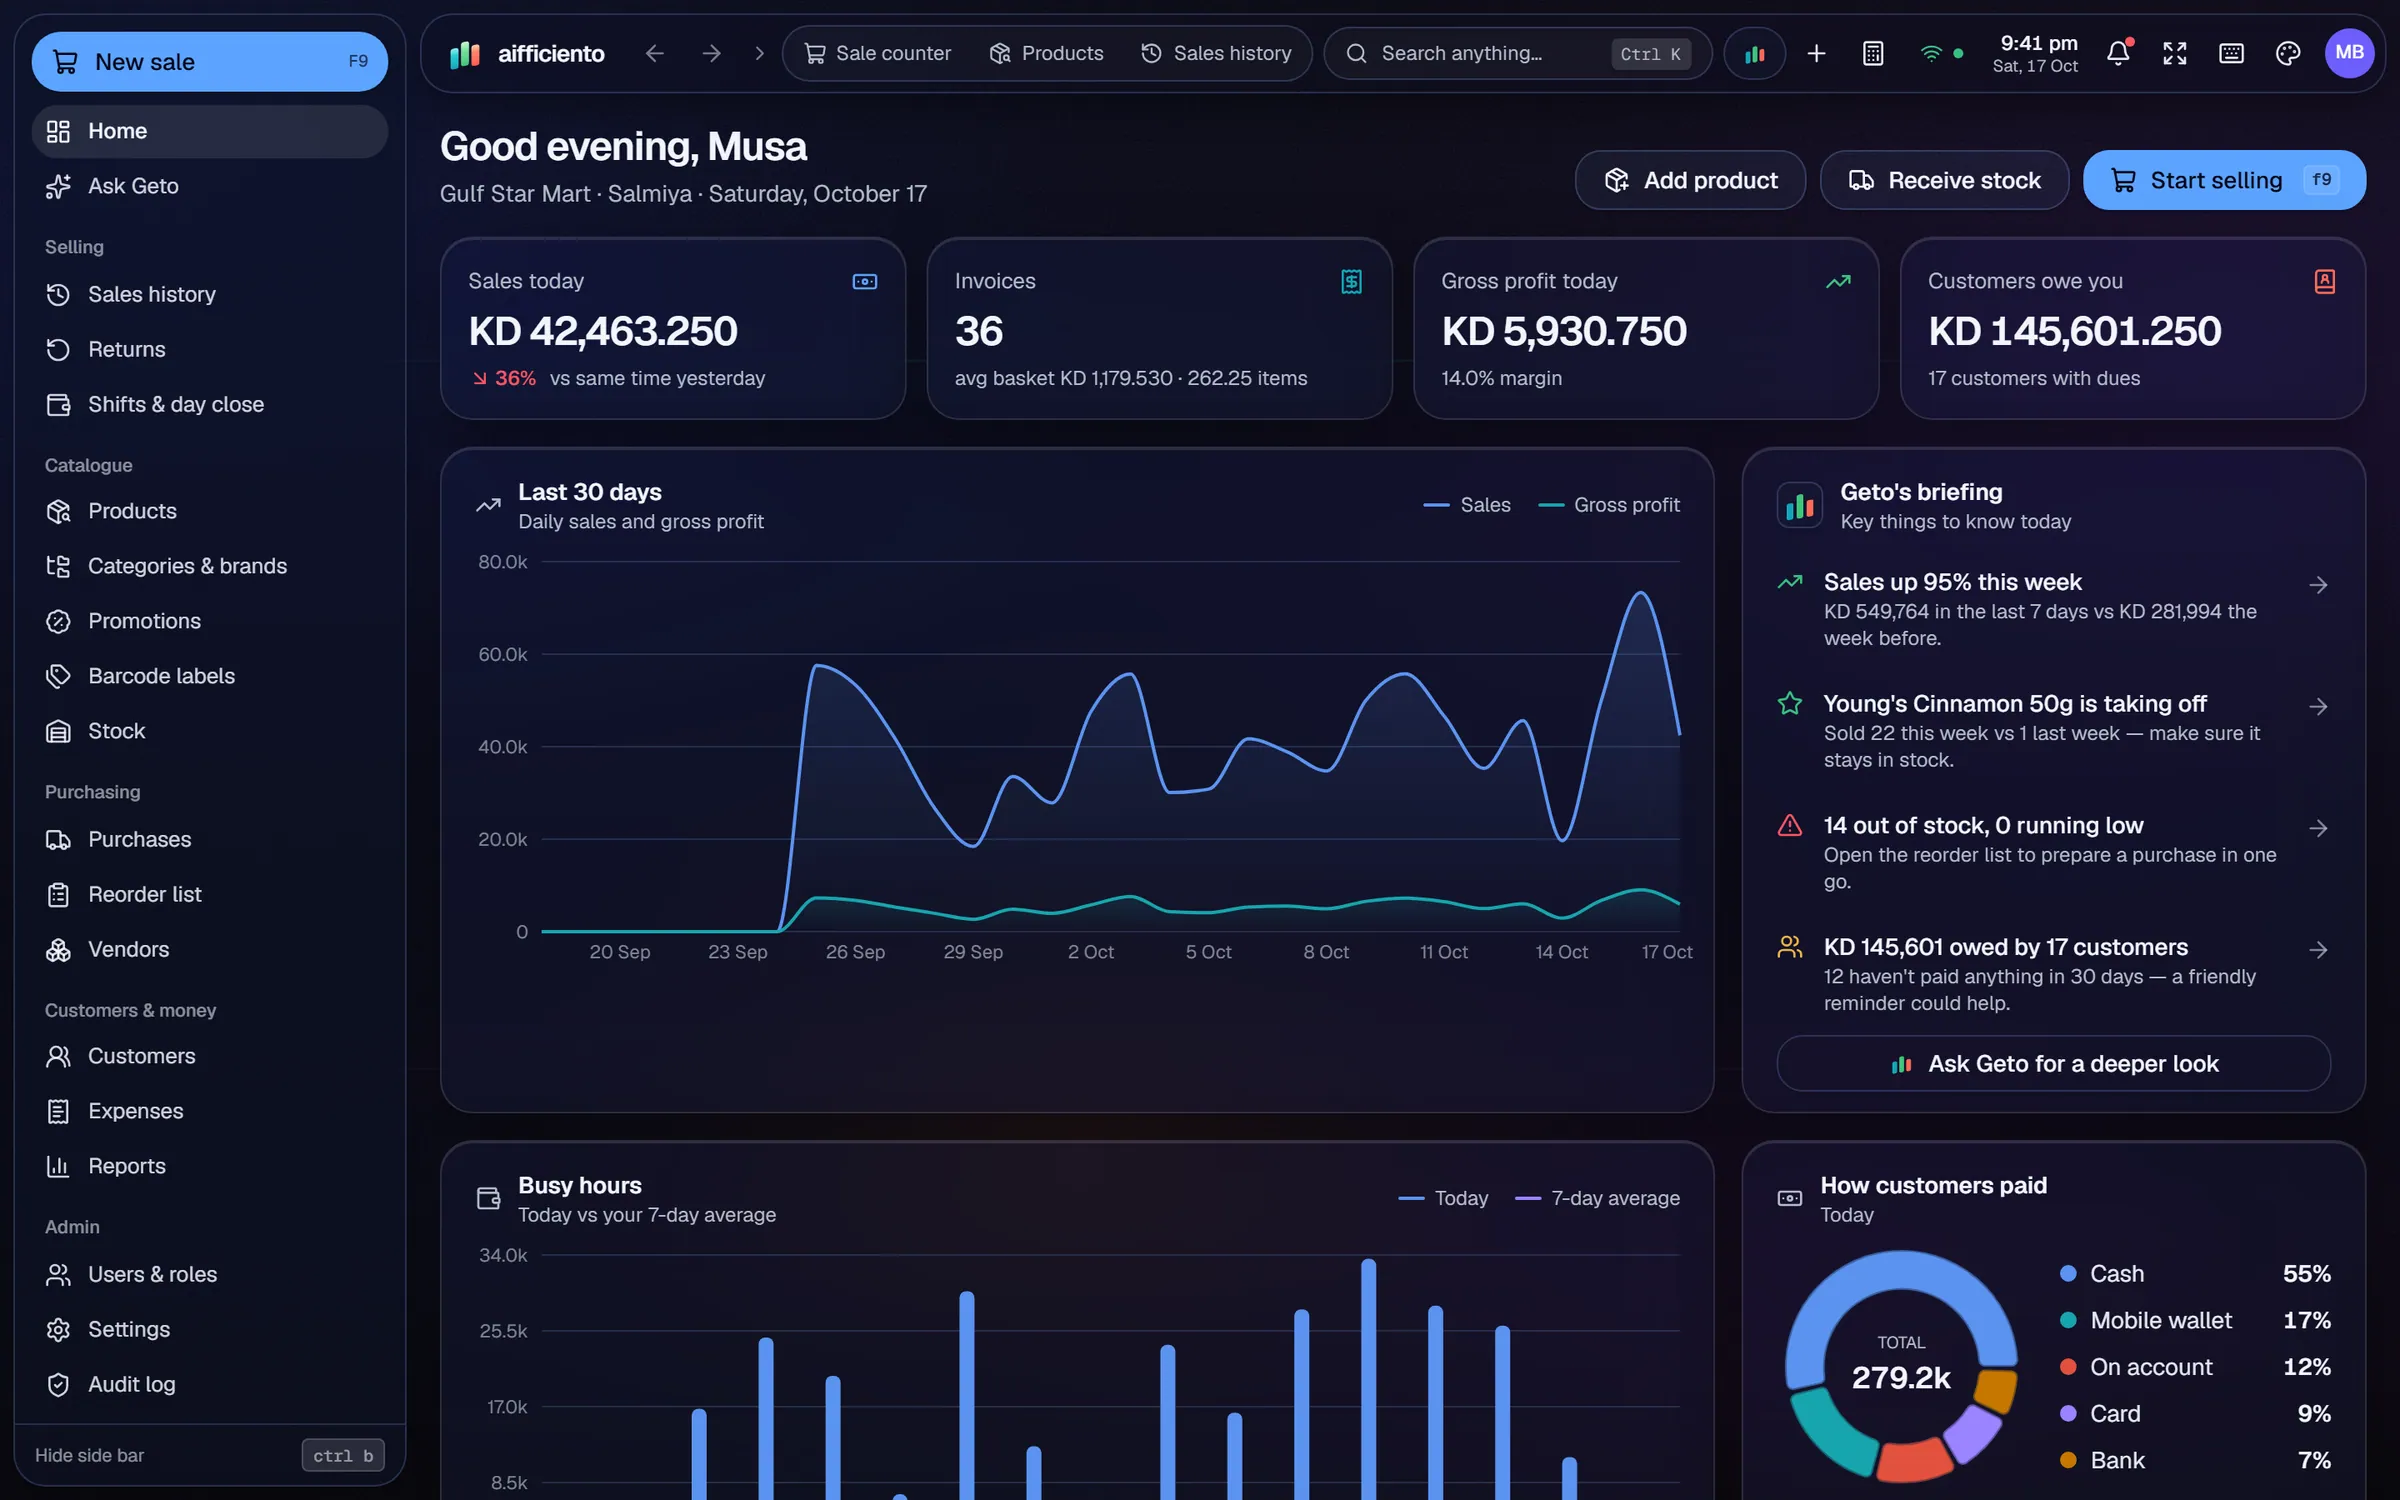The height and width of the screenshot is (1500, 2400).
Task: Open the theme palette icon
Action: (2288, 53)
